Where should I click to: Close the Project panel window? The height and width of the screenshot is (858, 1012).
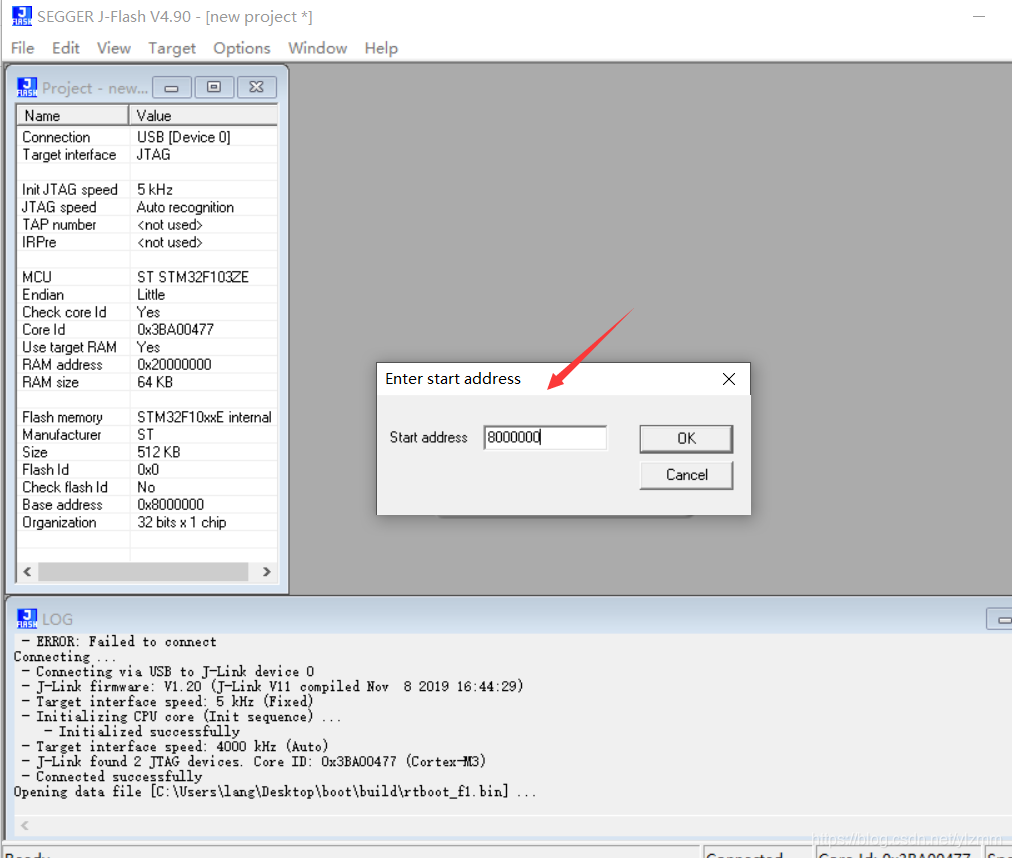click(256, 87)
